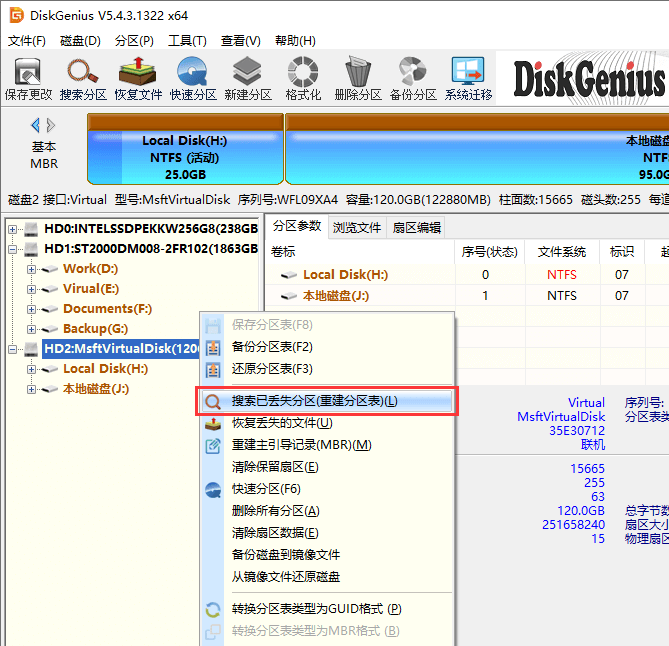Expand the Work(D:) partition node
Image resolution: width=669 pixels, height=646 pixels.
point(31,269)
